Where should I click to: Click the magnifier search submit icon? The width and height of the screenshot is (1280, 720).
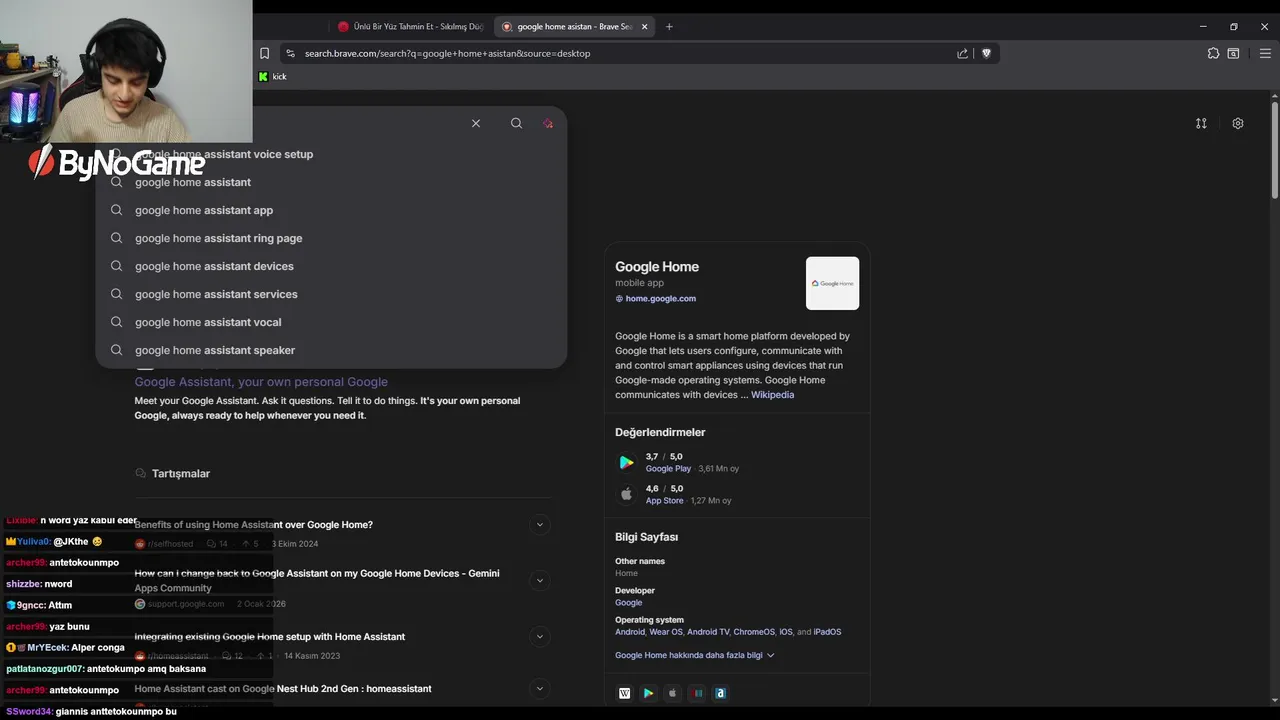tap(516, 123)
